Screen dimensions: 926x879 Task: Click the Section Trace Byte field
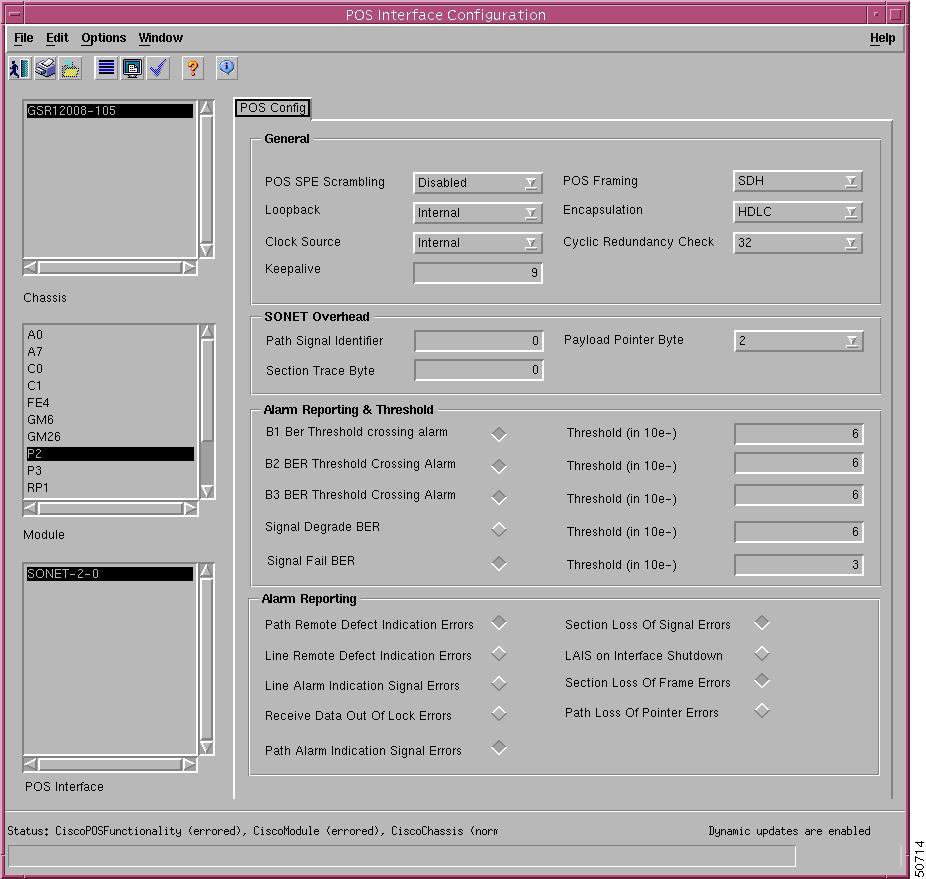pos(478,370)
